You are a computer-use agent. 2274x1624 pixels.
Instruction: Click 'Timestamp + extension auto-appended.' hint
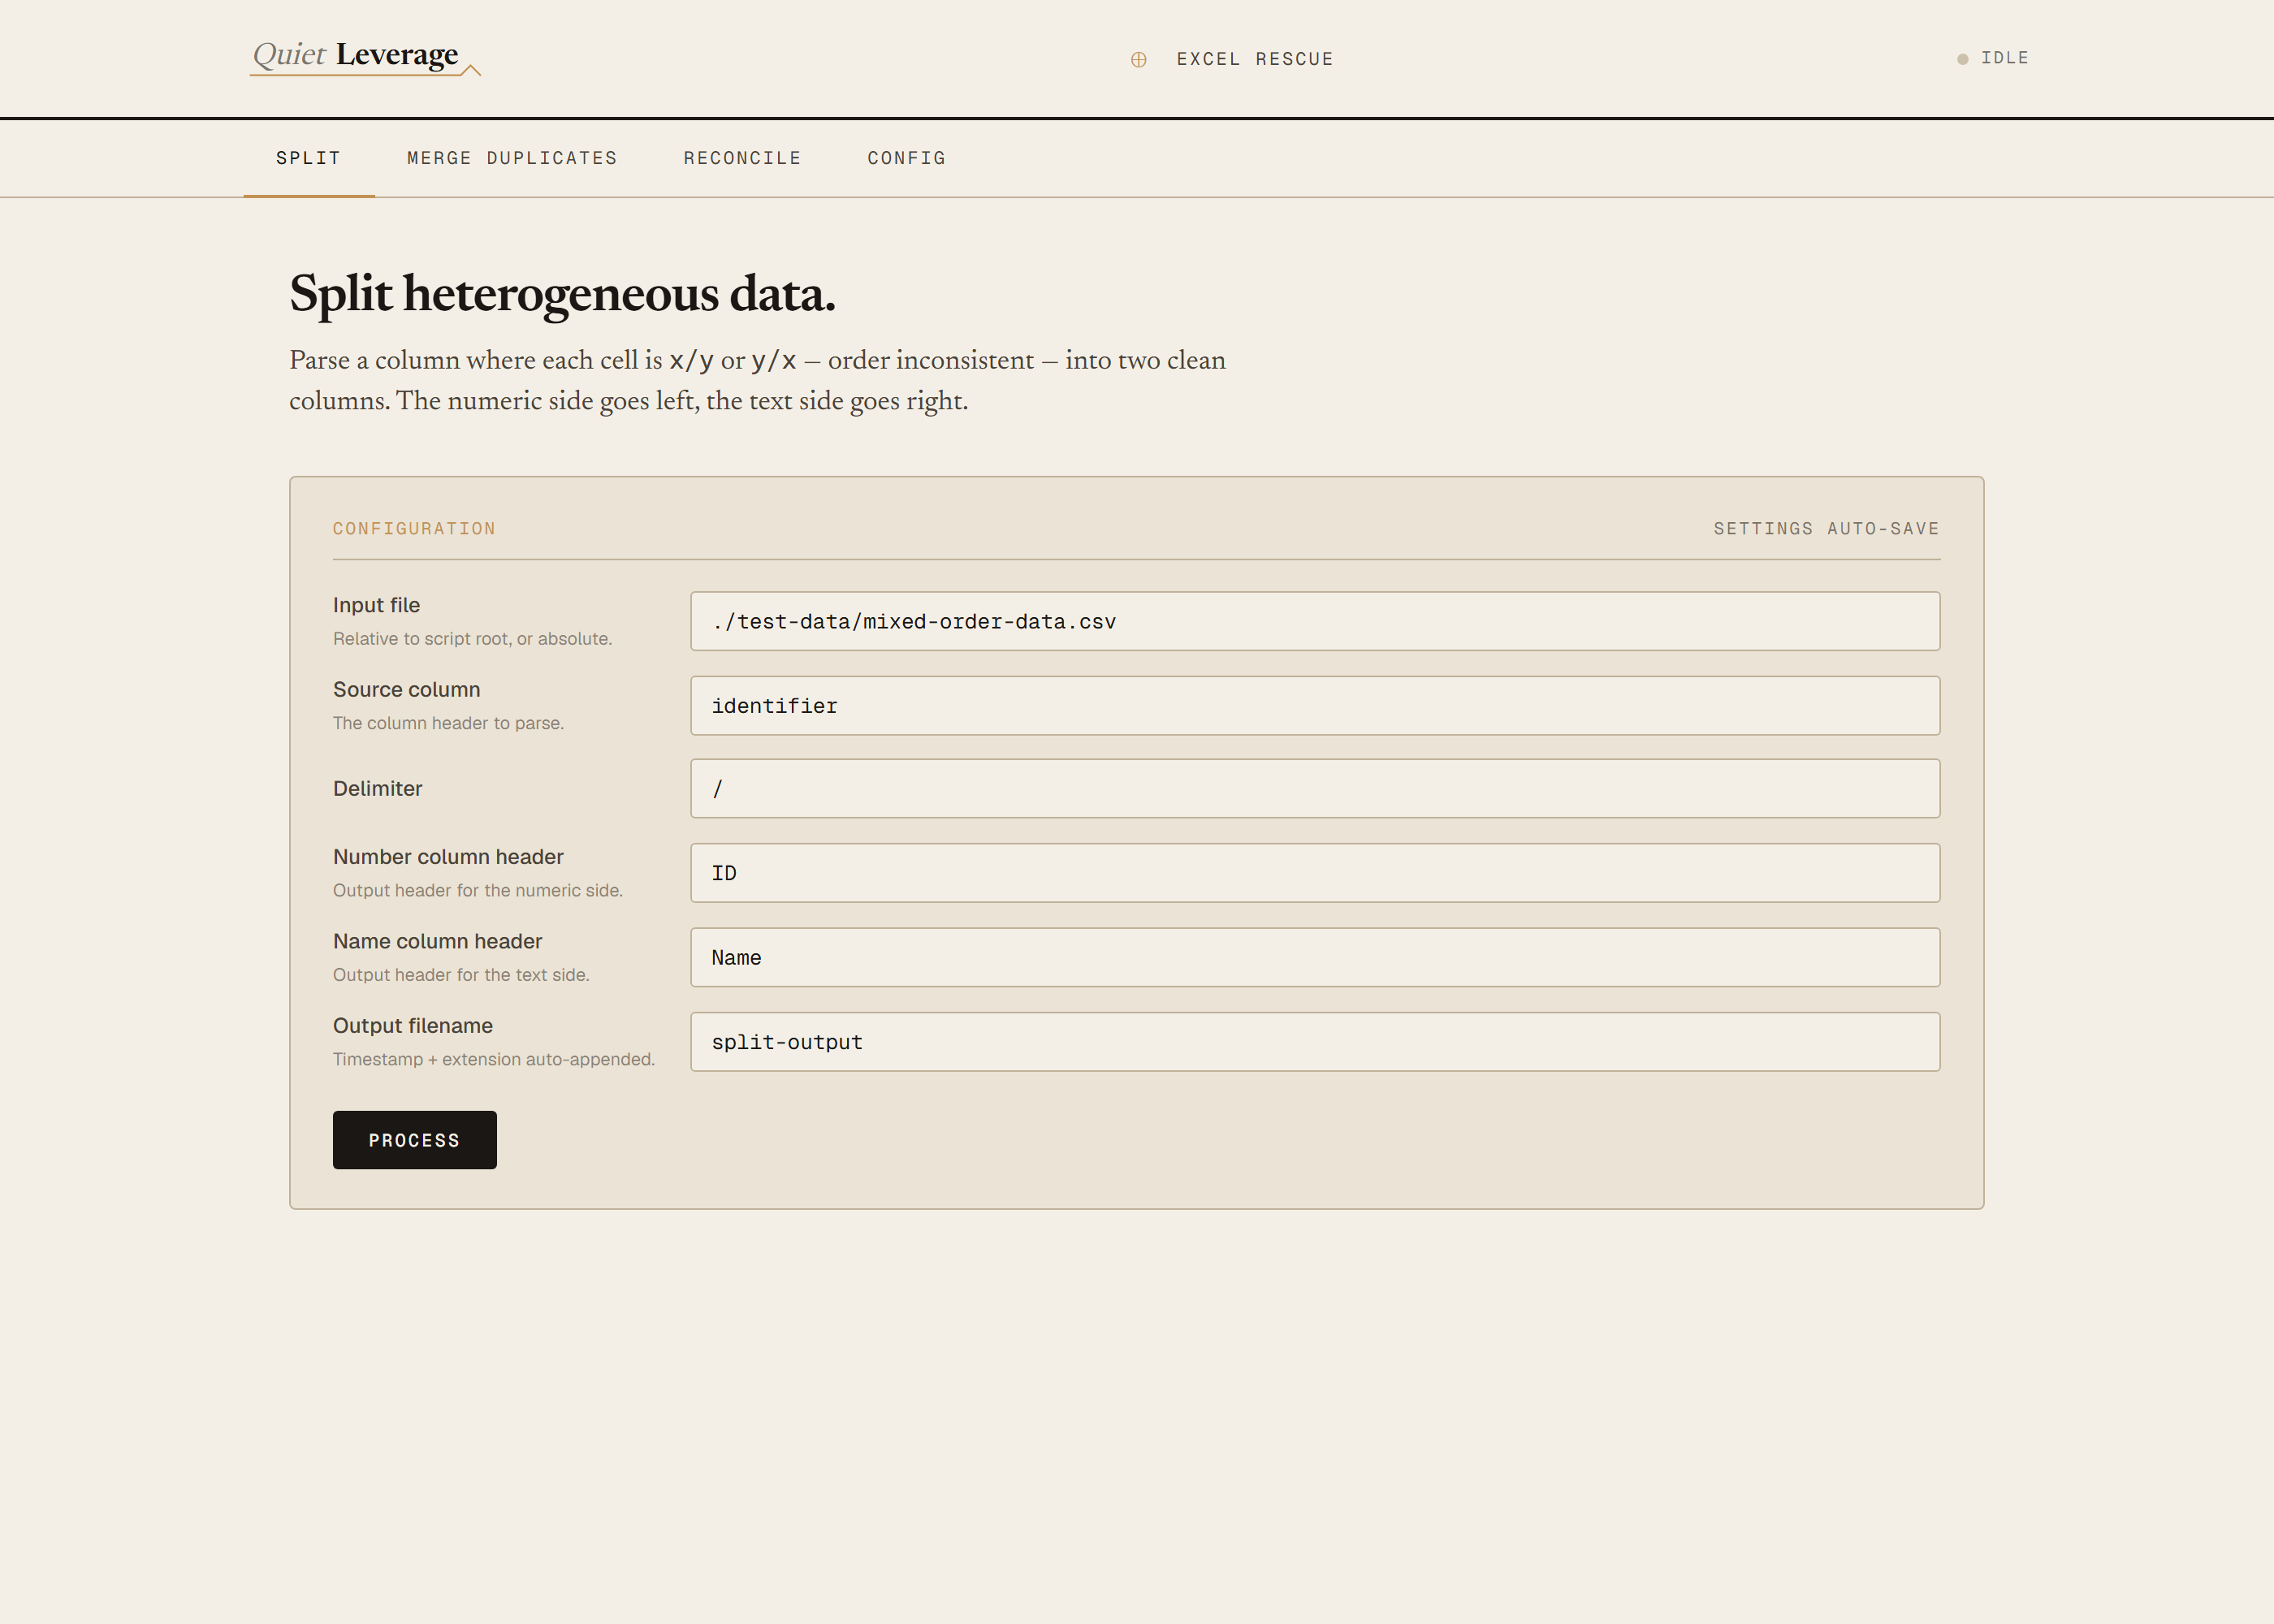[493, 1059]
